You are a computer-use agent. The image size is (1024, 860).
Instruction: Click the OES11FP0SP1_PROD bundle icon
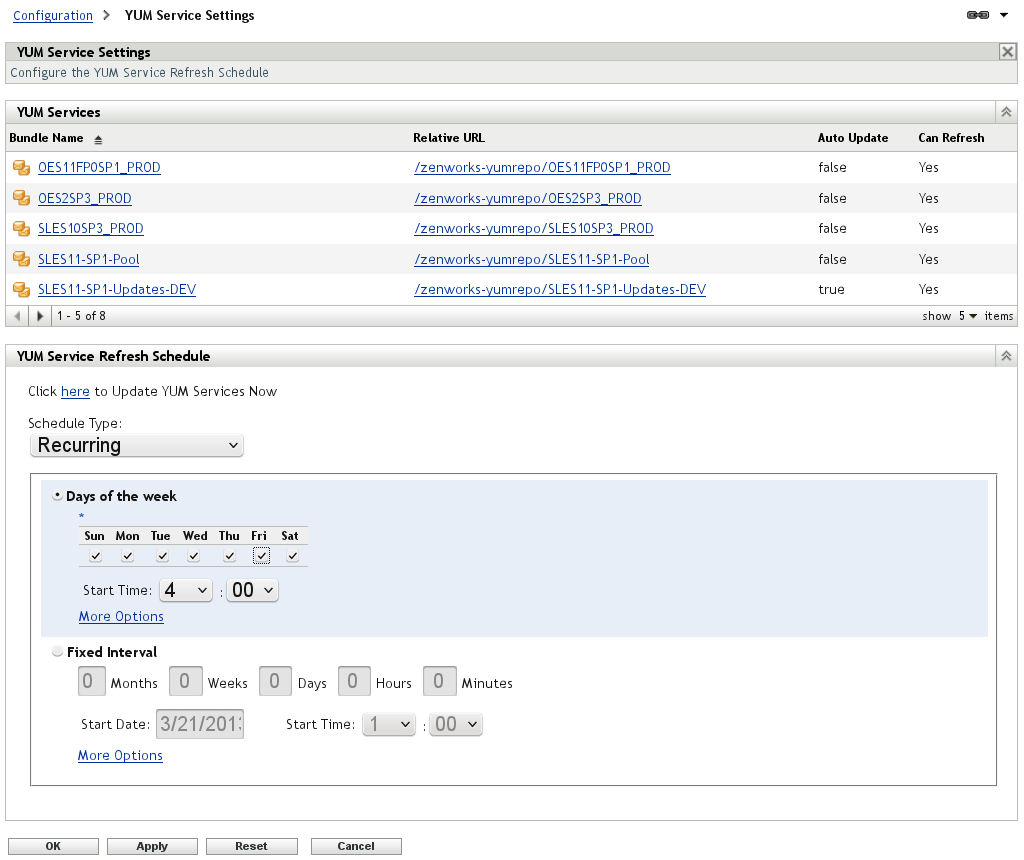(20, 168)
